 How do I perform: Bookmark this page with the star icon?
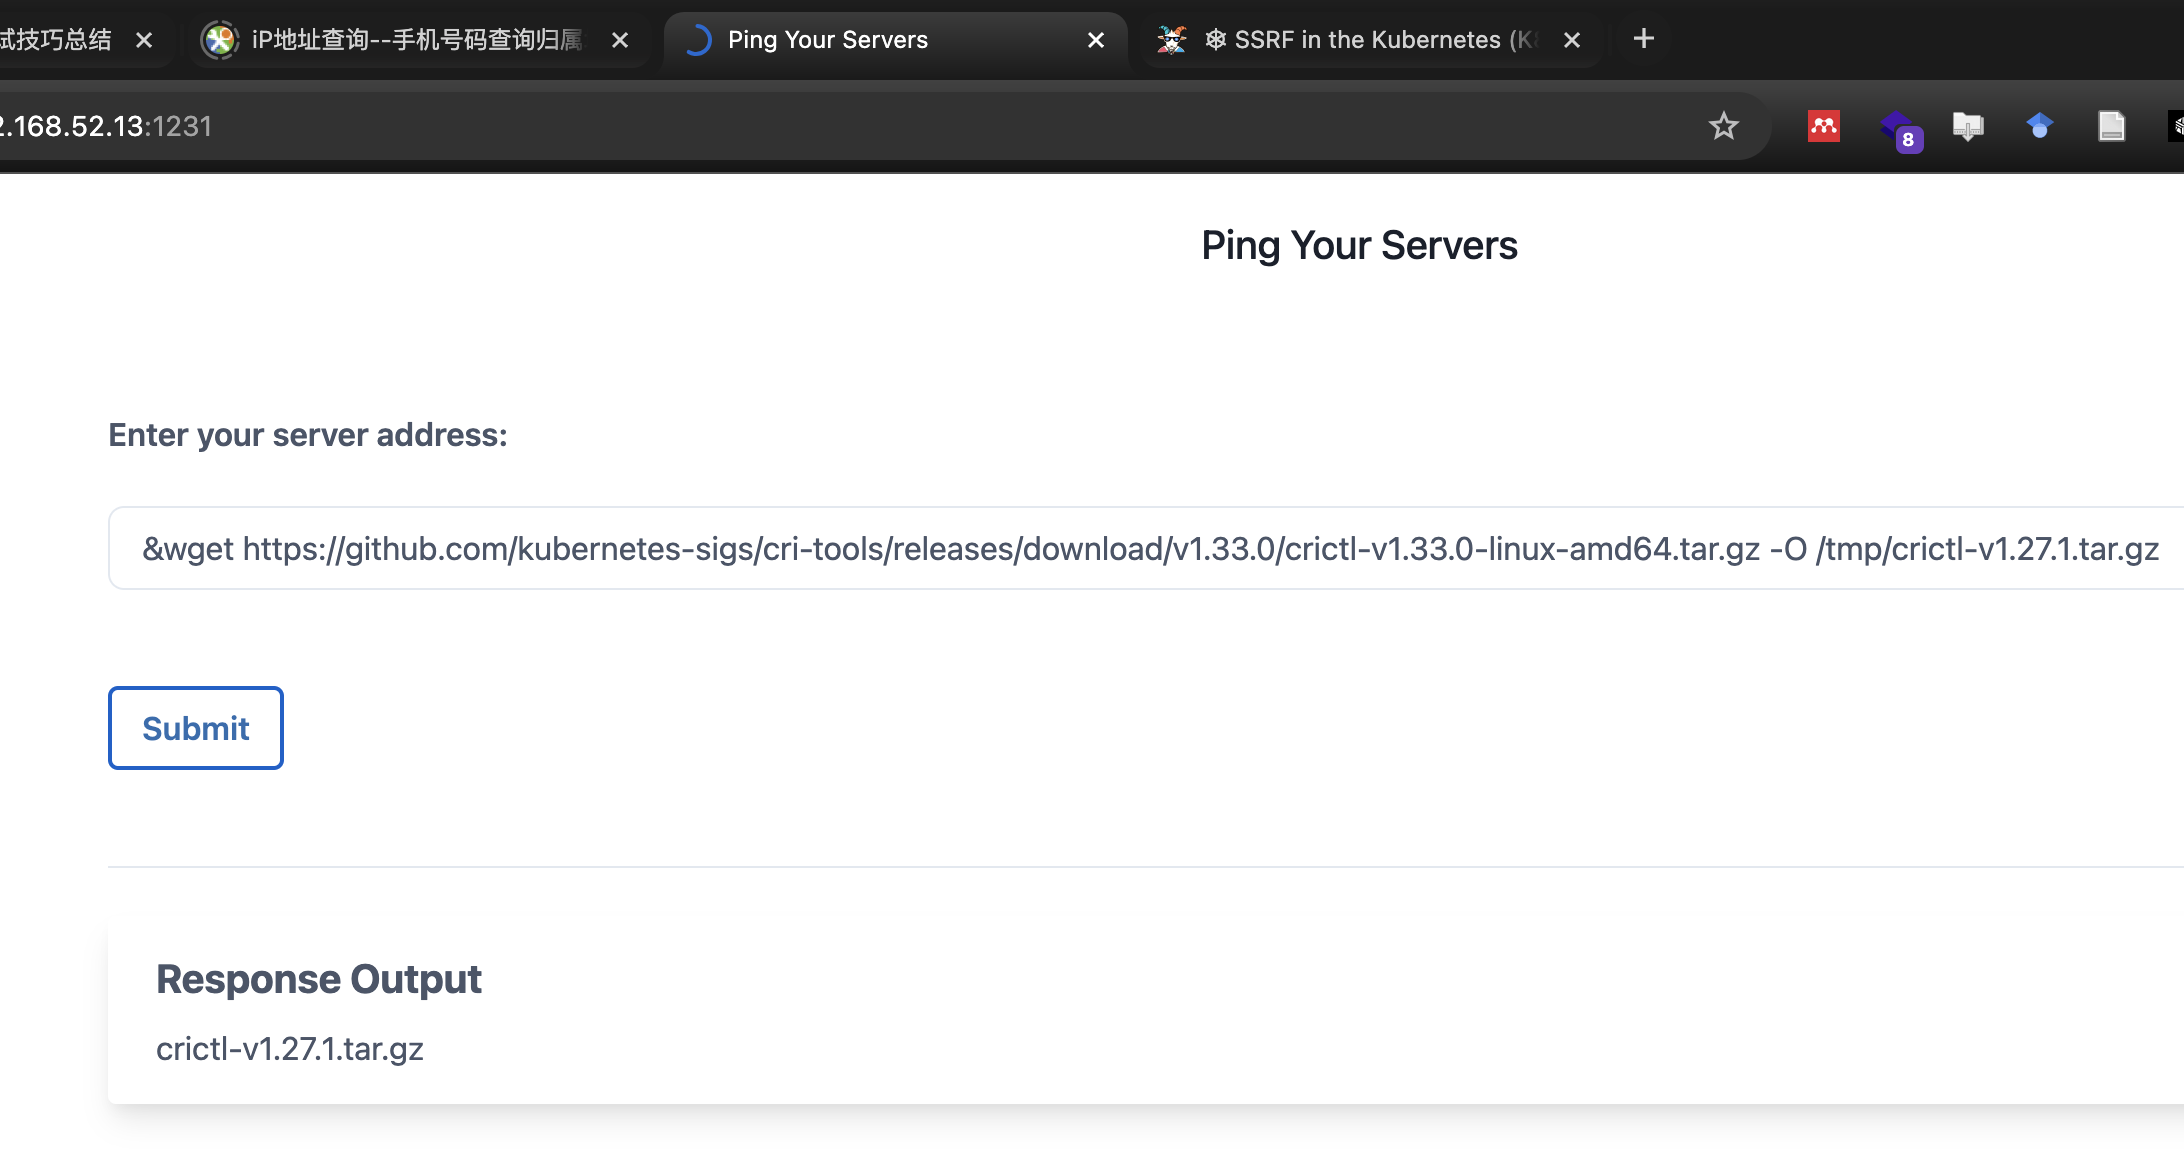(x=1723, y=126)
